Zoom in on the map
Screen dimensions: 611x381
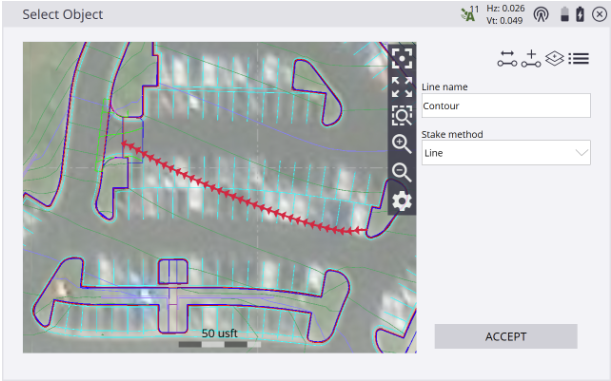[402, 144]
